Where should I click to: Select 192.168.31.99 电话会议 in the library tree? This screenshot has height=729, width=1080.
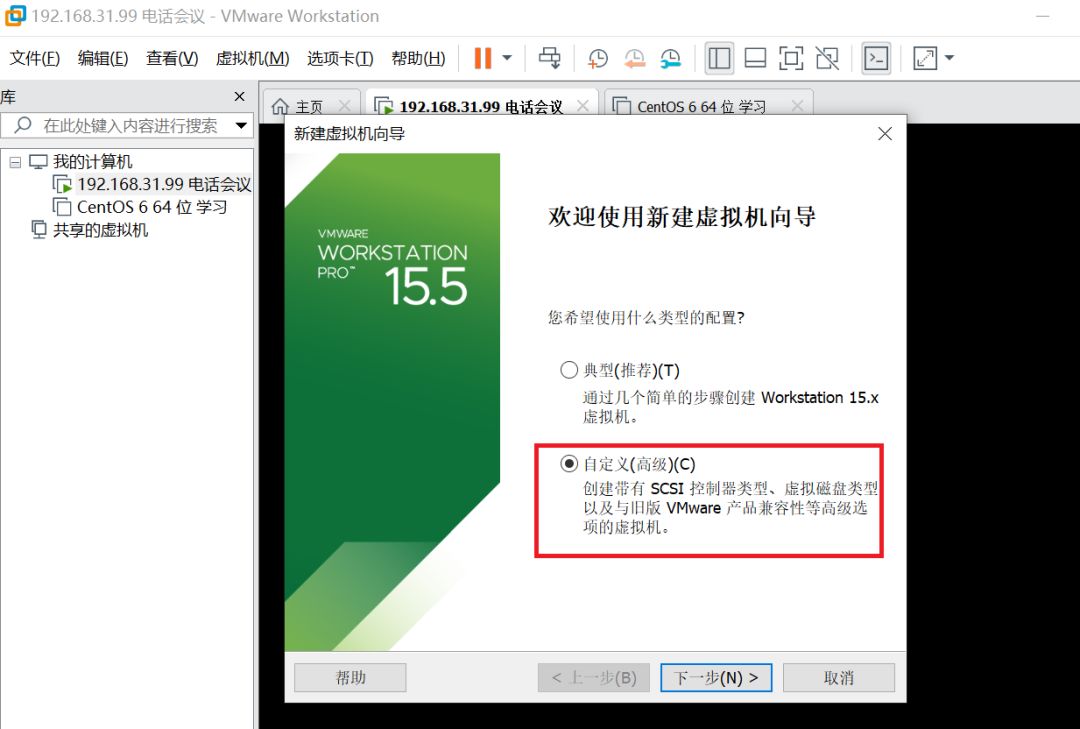point(164,185)
